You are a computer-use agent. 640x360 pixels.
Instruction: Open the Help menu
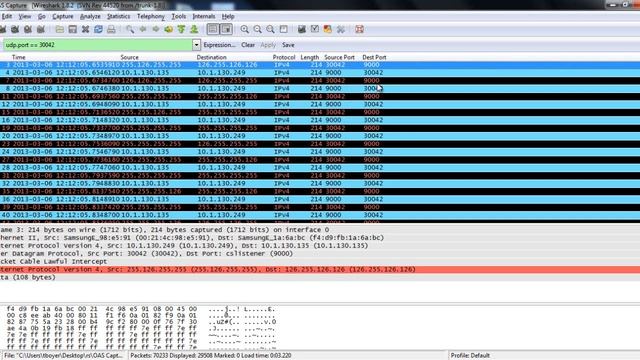click(228, 16)
